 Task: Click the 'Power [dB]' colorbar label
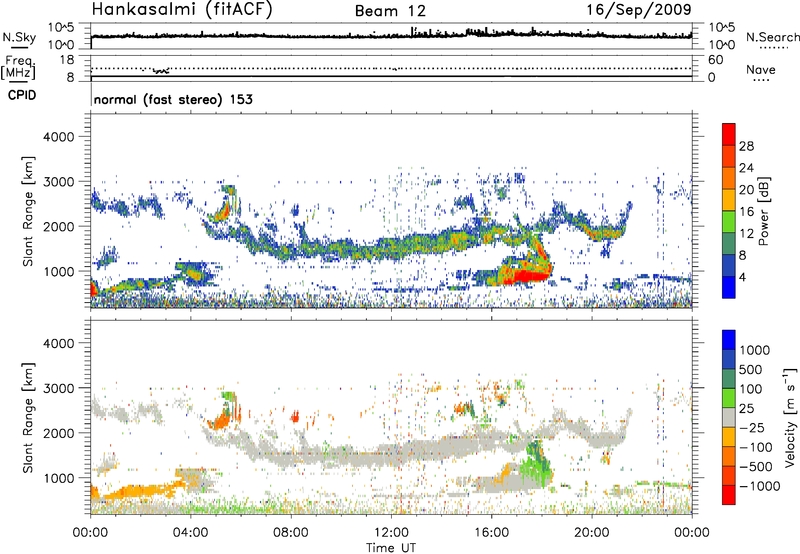pyautogui.click(x=764, y=211)
